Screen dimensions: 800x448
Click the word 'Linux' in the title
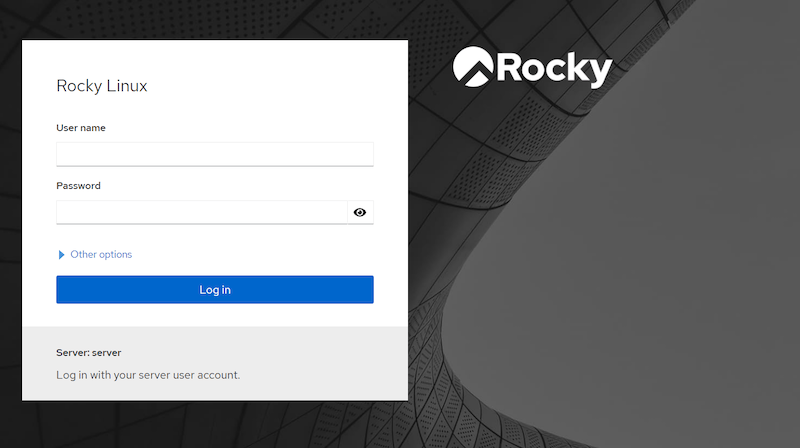point(127,86)
